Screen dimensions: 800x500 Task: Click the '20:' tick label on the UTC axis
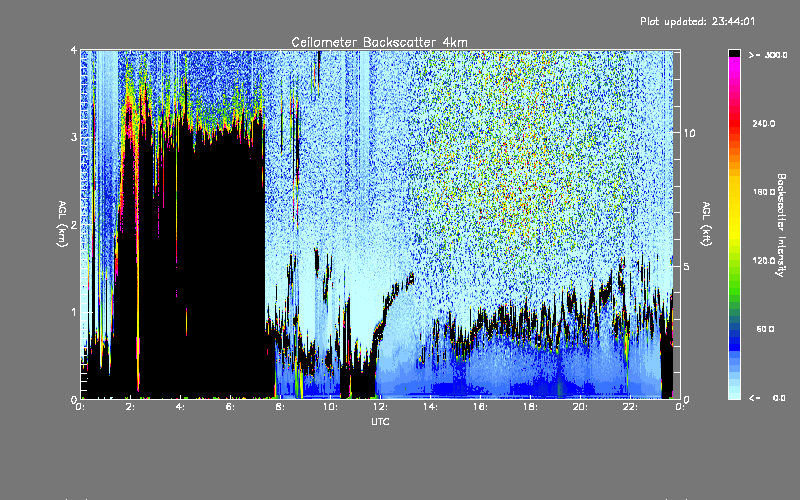pos(580,407)
